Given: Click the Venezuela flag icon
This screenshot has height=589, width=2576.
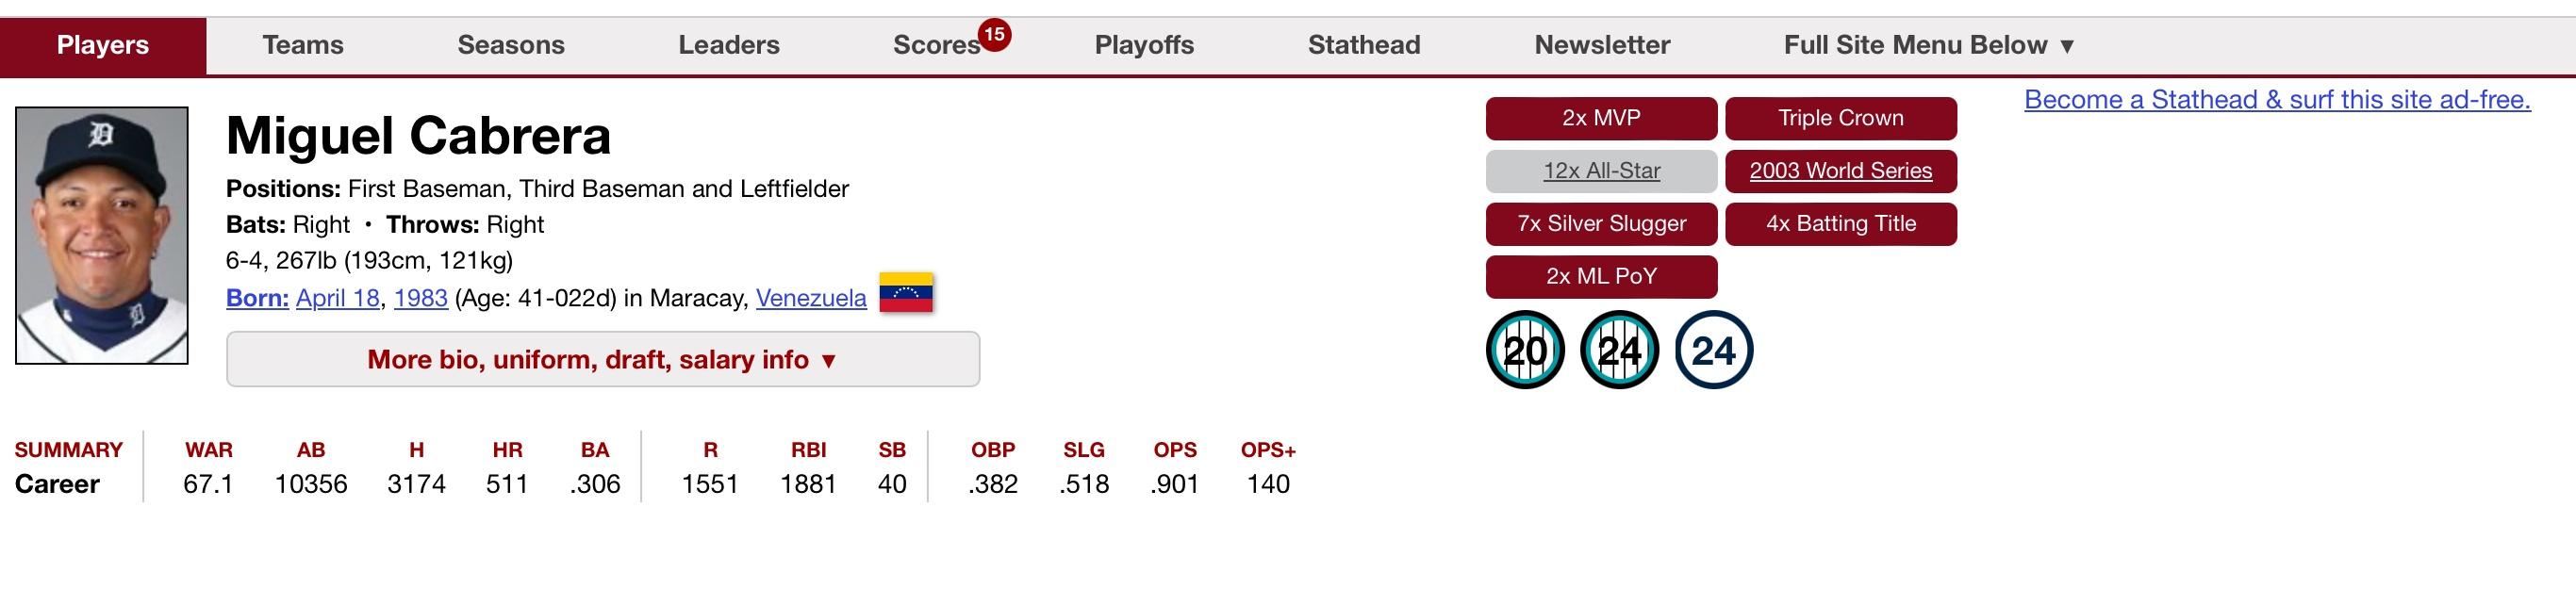Looking at the screenshot, I should pyautogui.click(x=906, y=293).
